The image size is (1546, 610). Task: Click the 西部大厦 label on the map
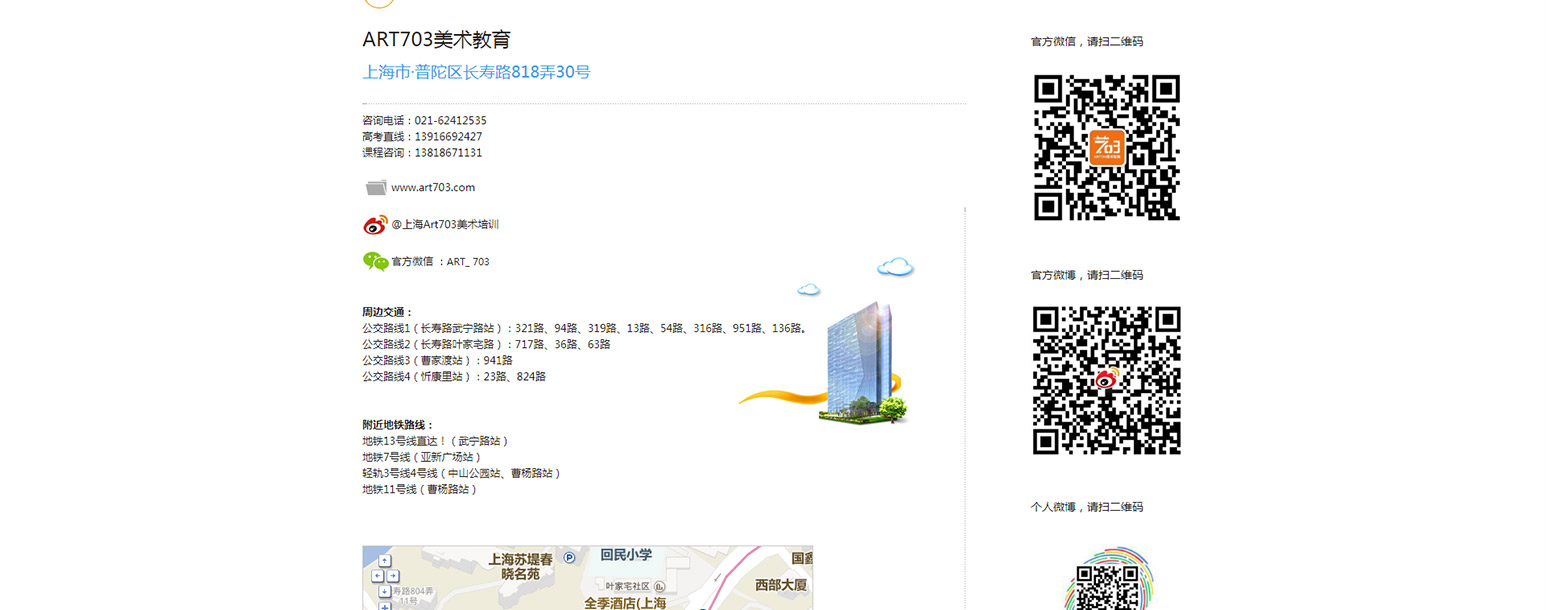(781, 585)
